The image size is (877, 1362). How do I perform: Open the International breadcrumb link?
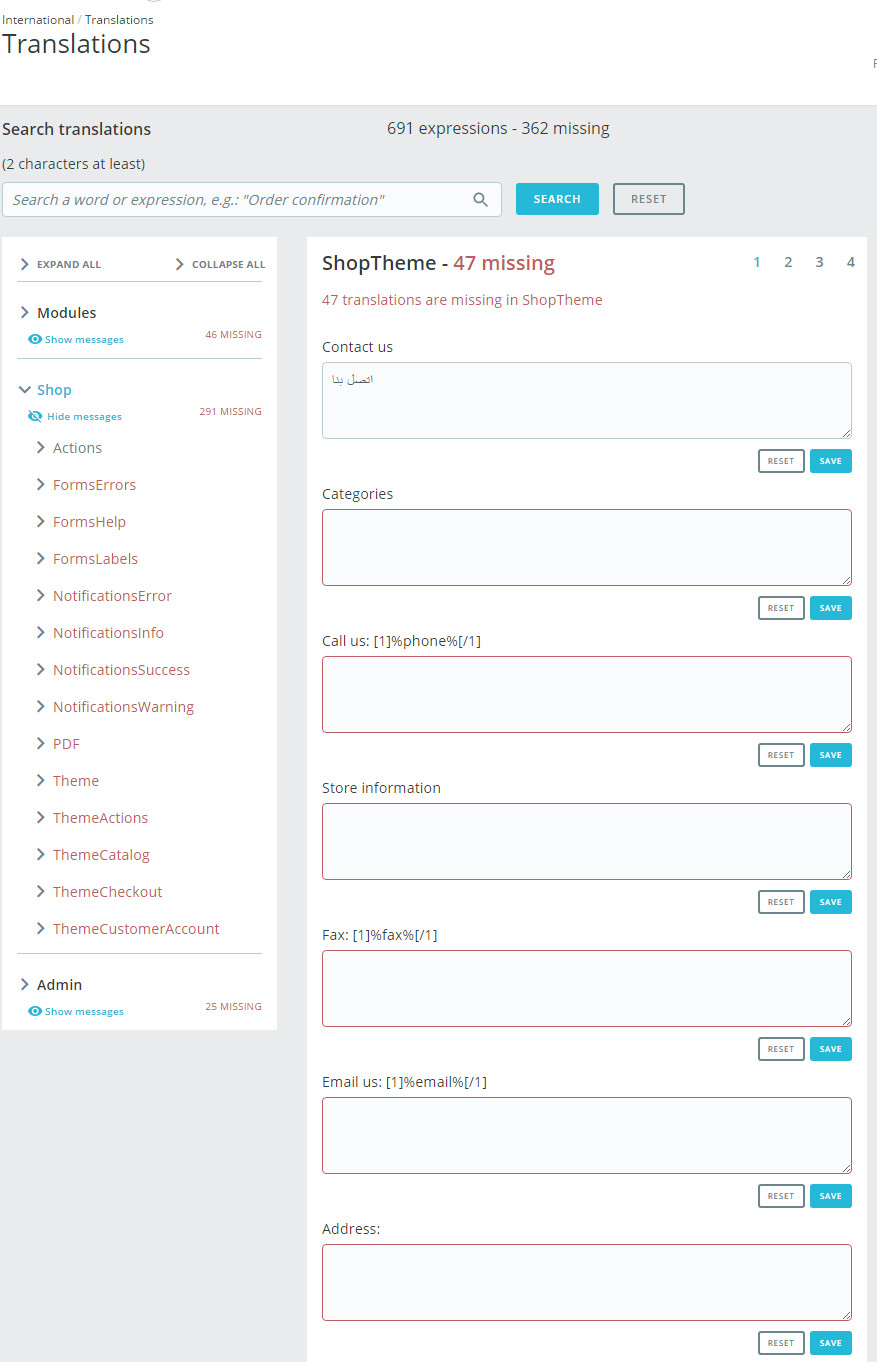38,20
